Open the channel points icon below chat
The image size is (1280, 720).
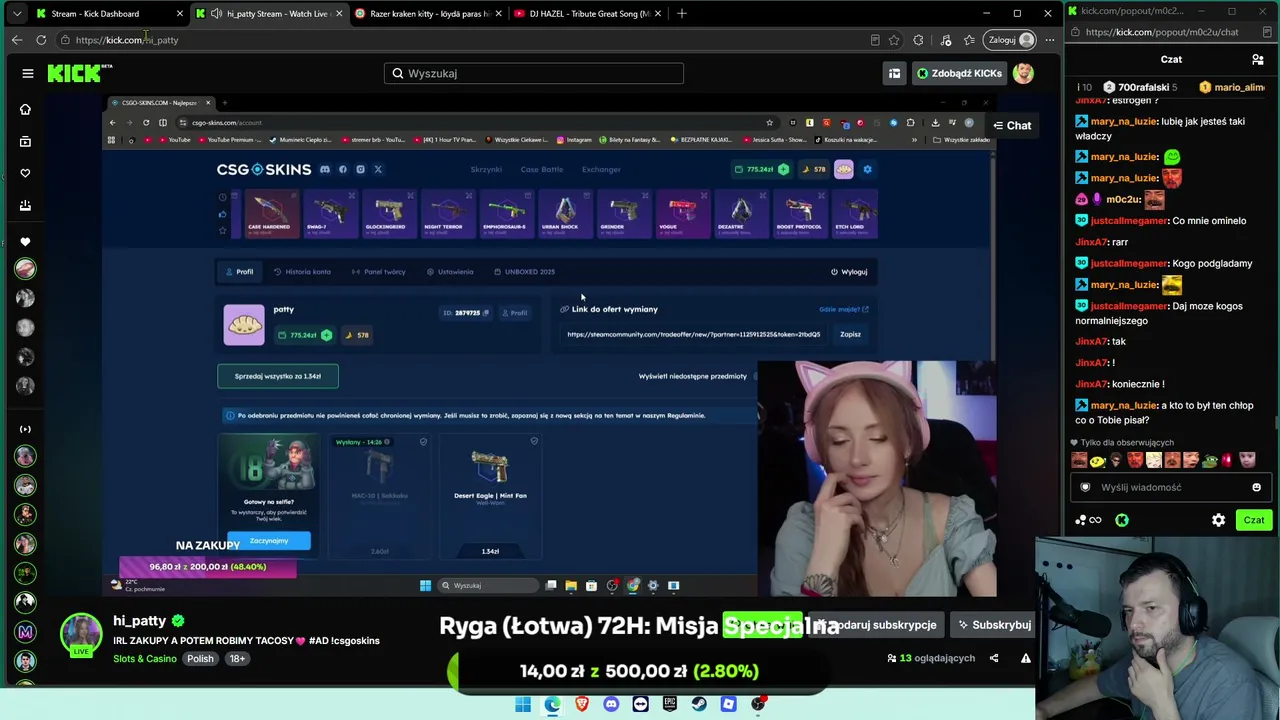pyautogui.click(x=1087, y=520)
